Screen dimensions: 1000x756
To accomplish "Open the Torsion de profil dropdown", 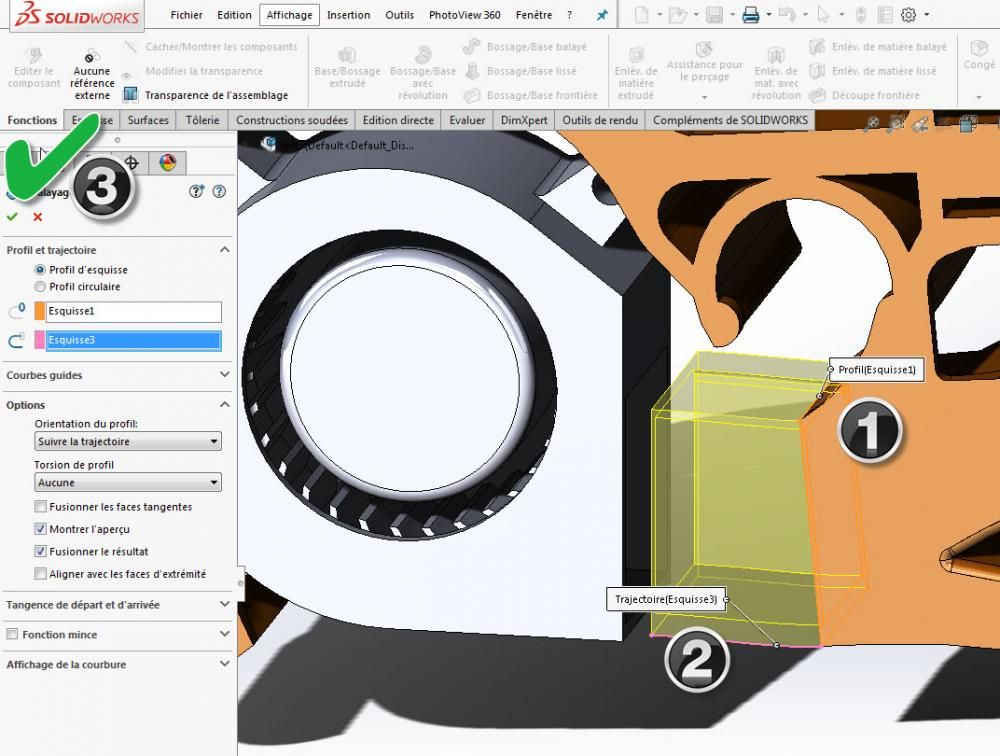I will 127,483.
